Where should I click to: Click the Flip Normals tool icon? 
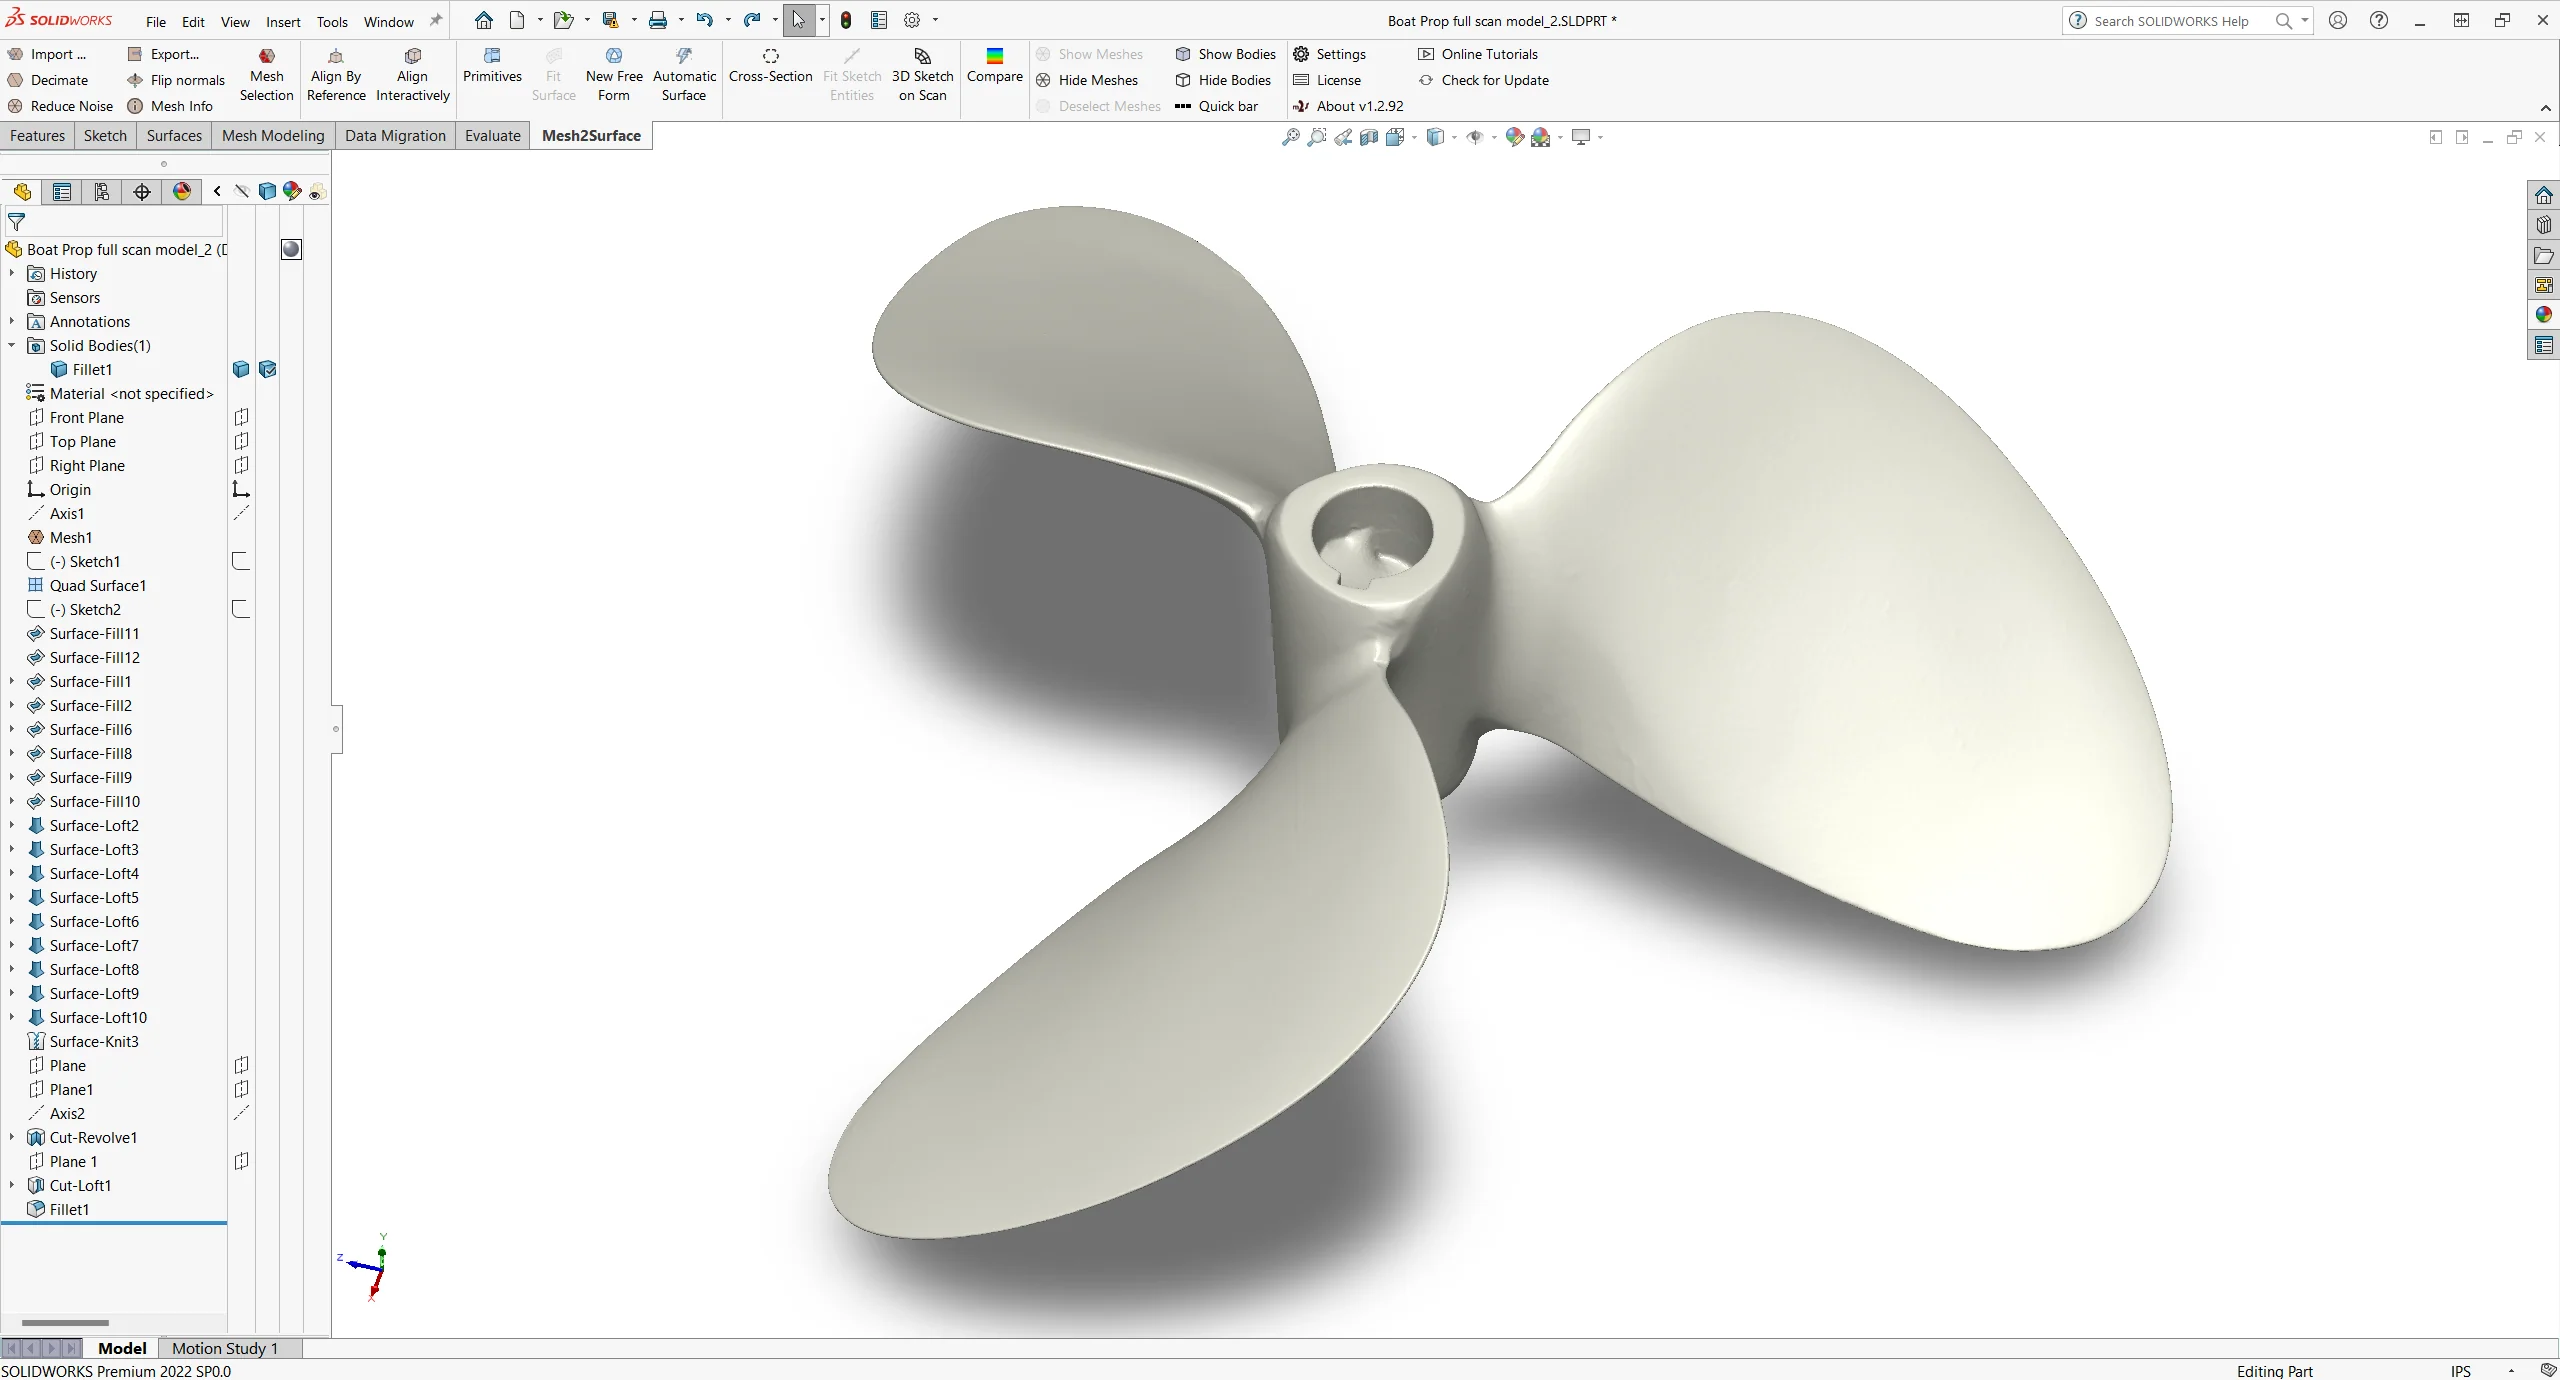(134, 80)
